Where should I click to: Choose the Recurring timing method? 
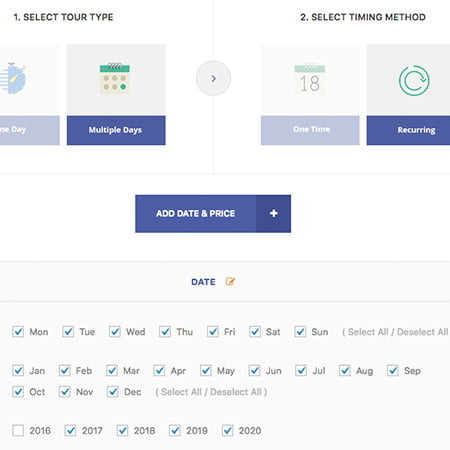pyautogui.click(x=408, y=130)
